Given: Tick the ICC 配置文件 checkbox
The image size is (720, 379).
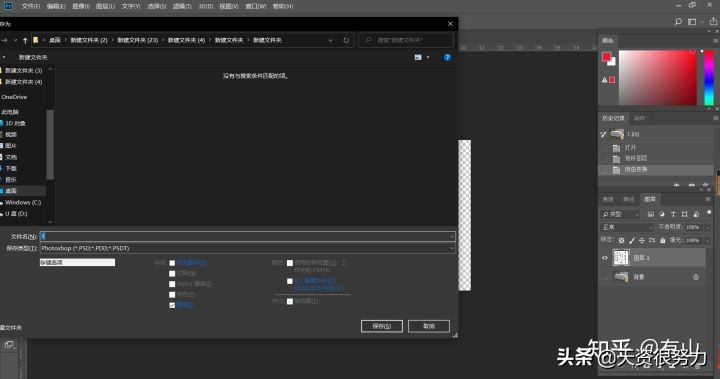Looking at the screenshot, I should 290,281.
